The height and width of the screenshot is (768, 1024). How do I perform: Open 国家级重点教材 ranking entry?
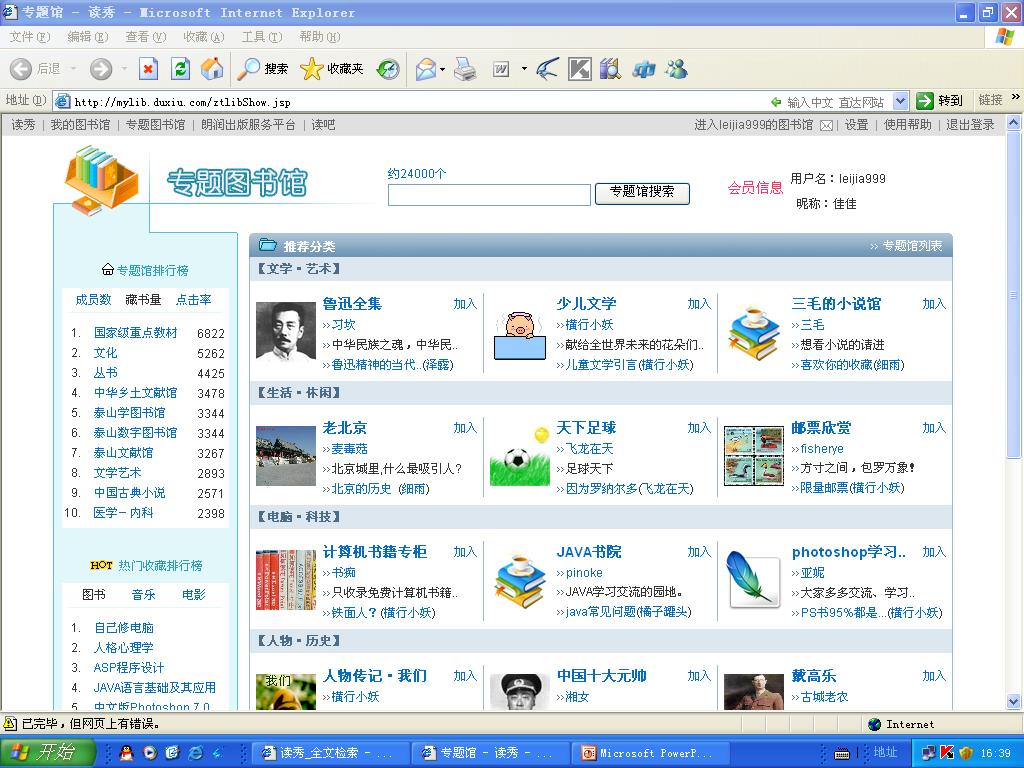point(135,332)
